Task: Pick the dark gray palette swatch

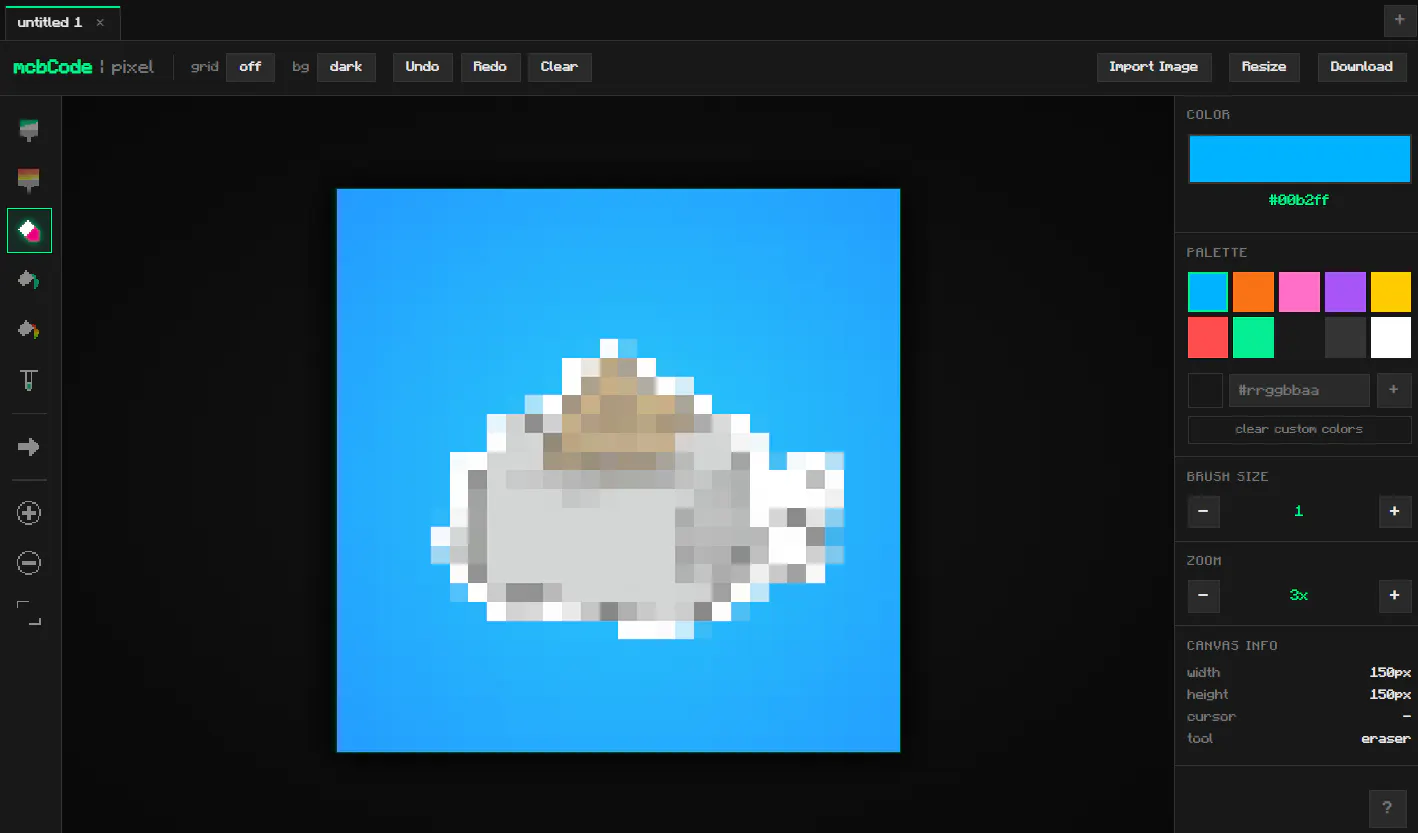Action: click(x=1345, y=338)
